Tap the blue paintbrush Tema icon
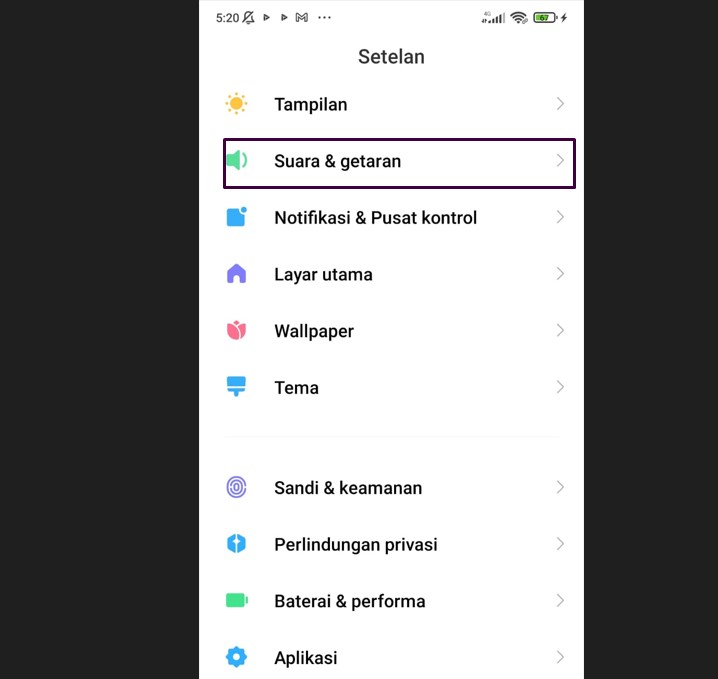 236,386
